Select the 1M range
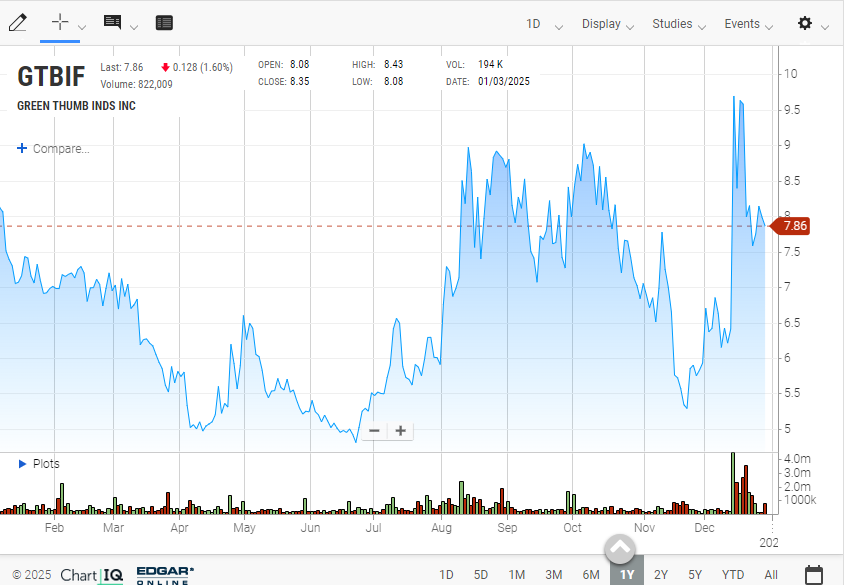844x585 pixels. [517, 575]
